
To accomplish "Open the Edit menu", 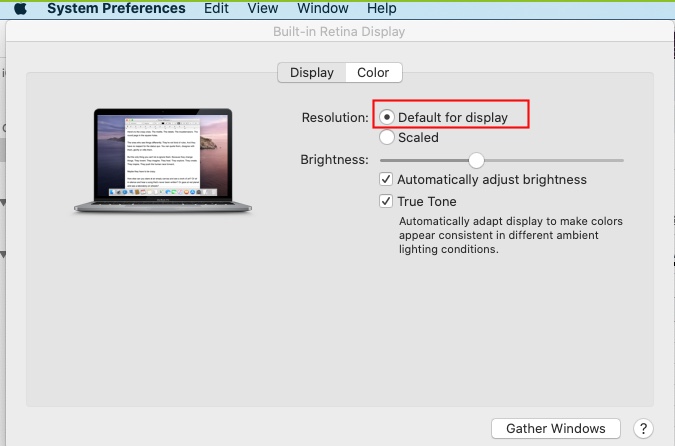I will pos(216,9).
